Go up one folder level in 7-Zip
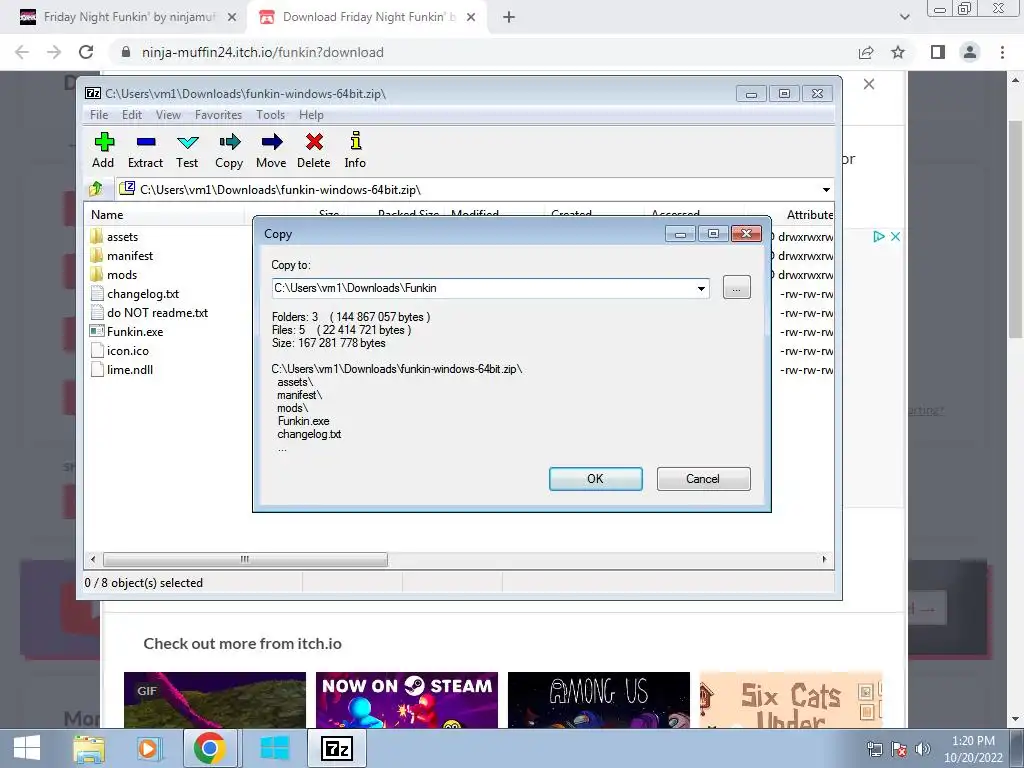This screenshot has height=768, width=1024. 96,189
